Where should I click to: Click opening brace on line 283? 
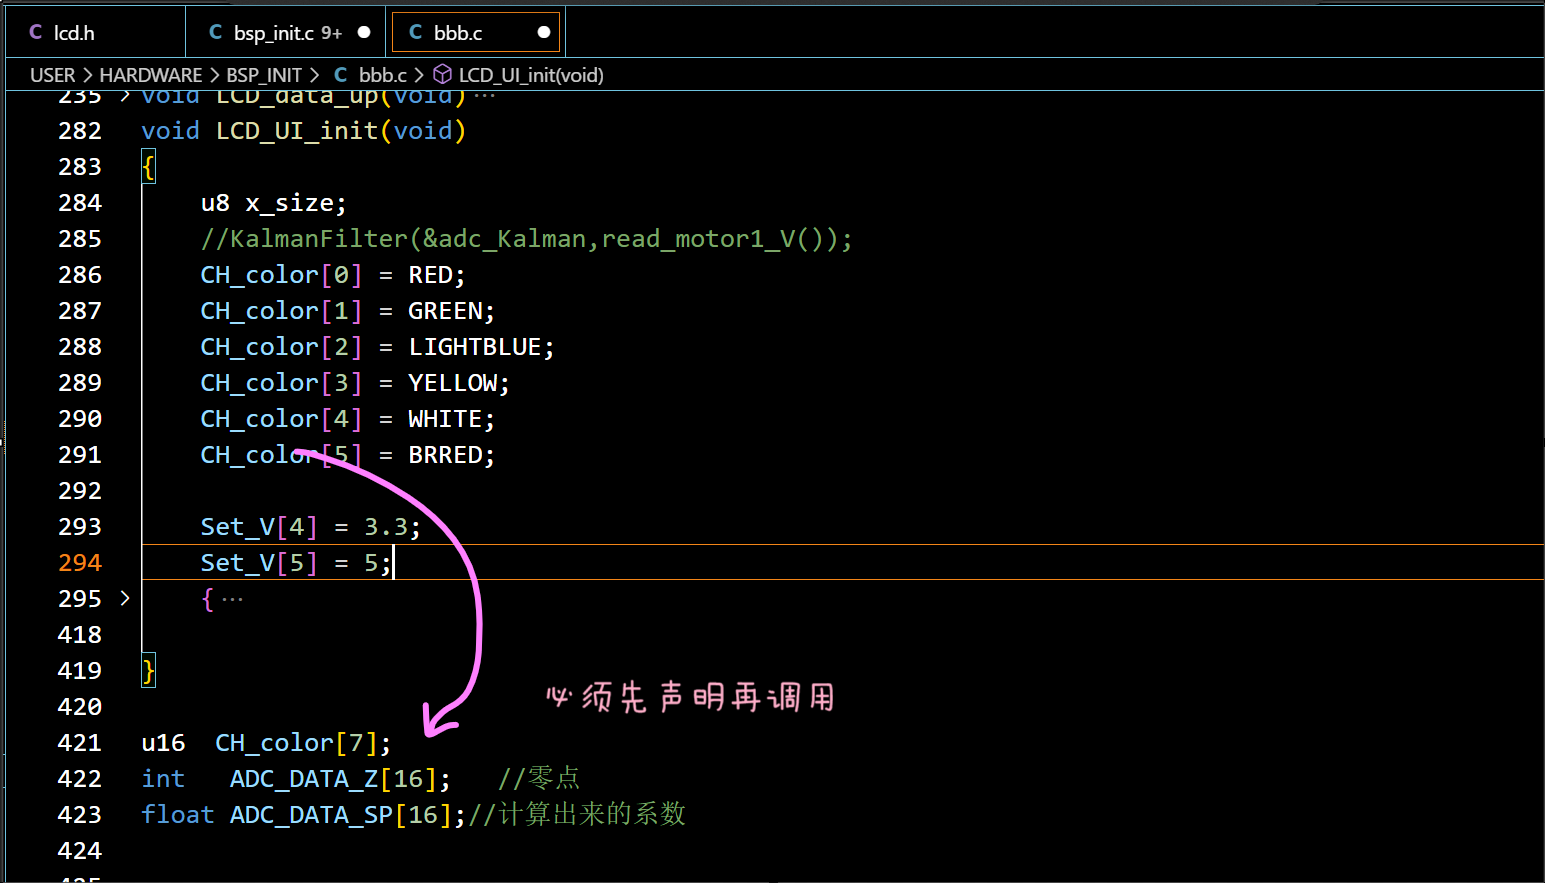click(x=149, y=167)
